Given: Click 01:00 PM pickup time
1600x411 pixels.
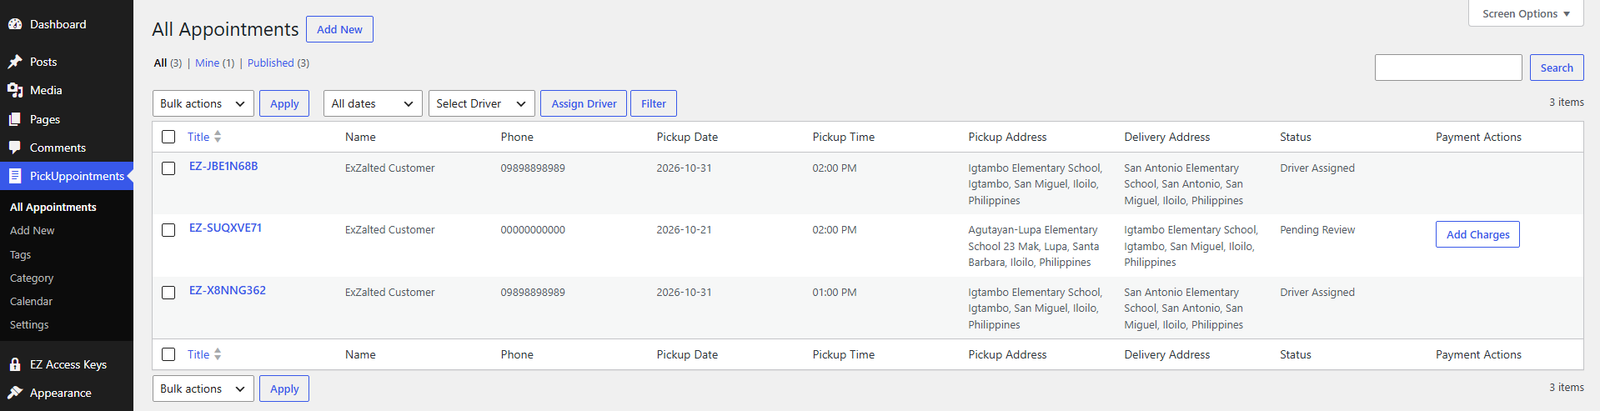Looking at the screenshot, I should (x=835, y=292).
